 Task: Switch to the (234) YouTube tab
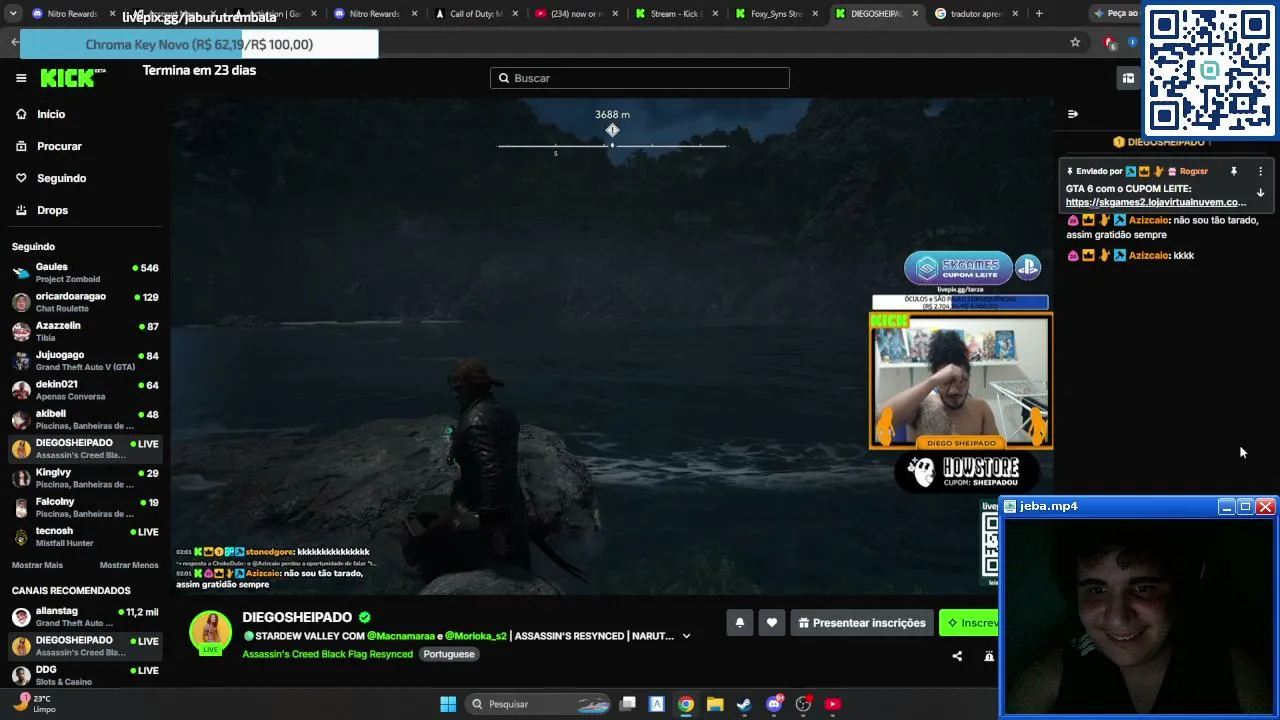(x=576, y=14)
